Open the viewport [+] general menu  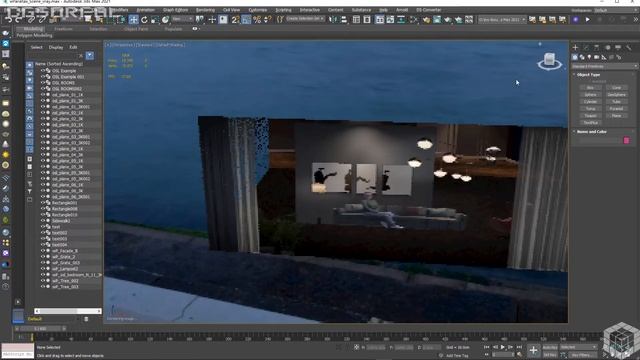click(x=108, y=45)
